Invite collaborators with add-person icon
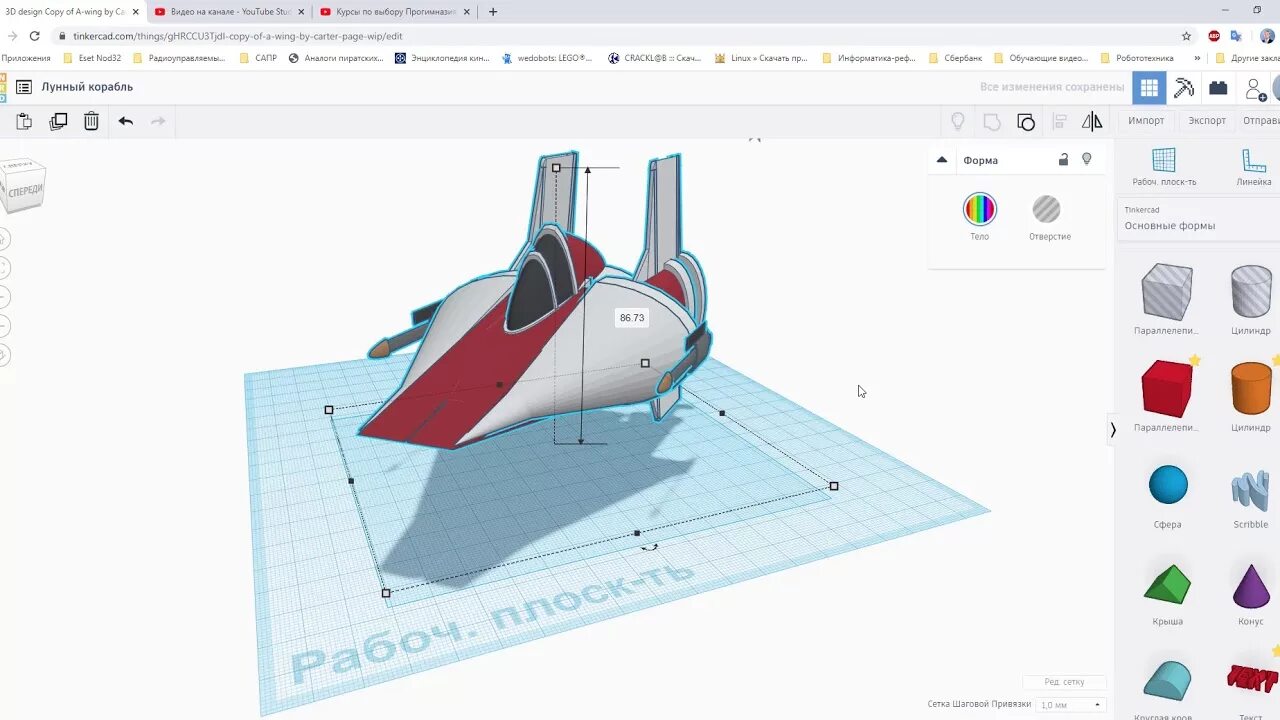Image resolution: width=1280 pixels, height=720 pixels. (x=1255, y=89)
